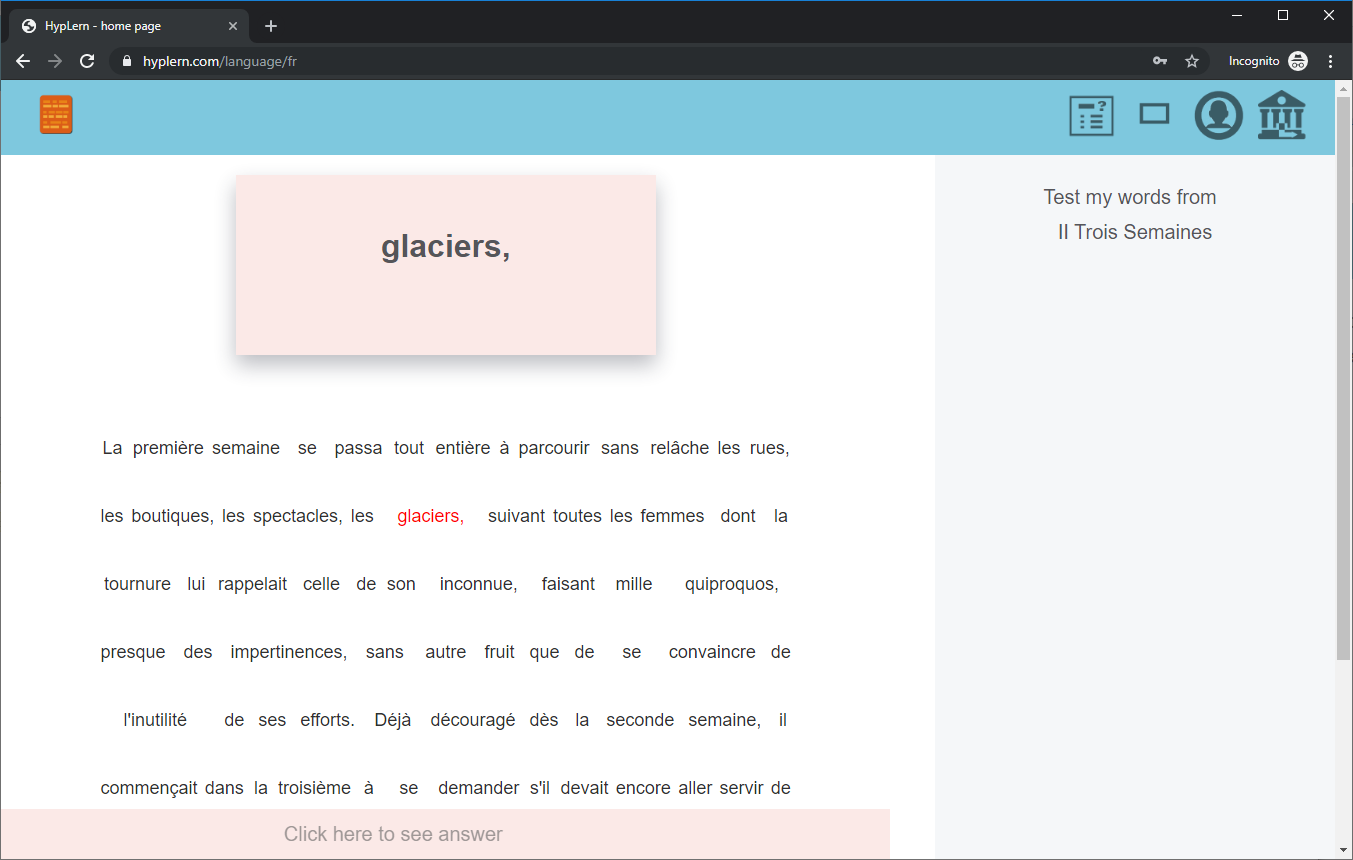Bookmark this page with the star icon
The height and width of the screenshot is (860, 1353).
1192,61
